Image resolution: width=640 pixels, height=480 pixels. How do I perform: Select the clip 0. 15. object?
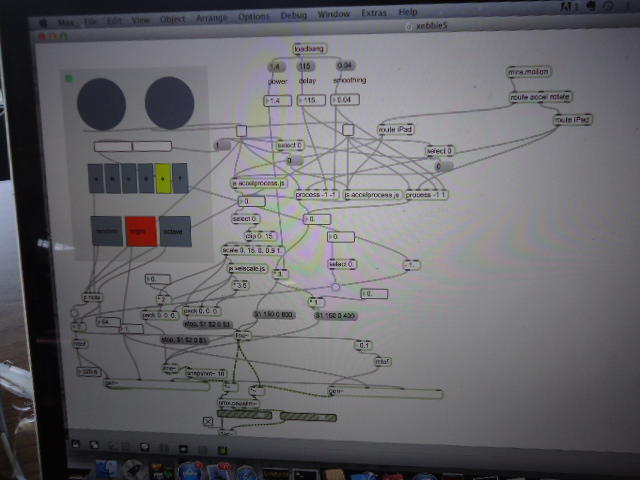pos(260,236)
